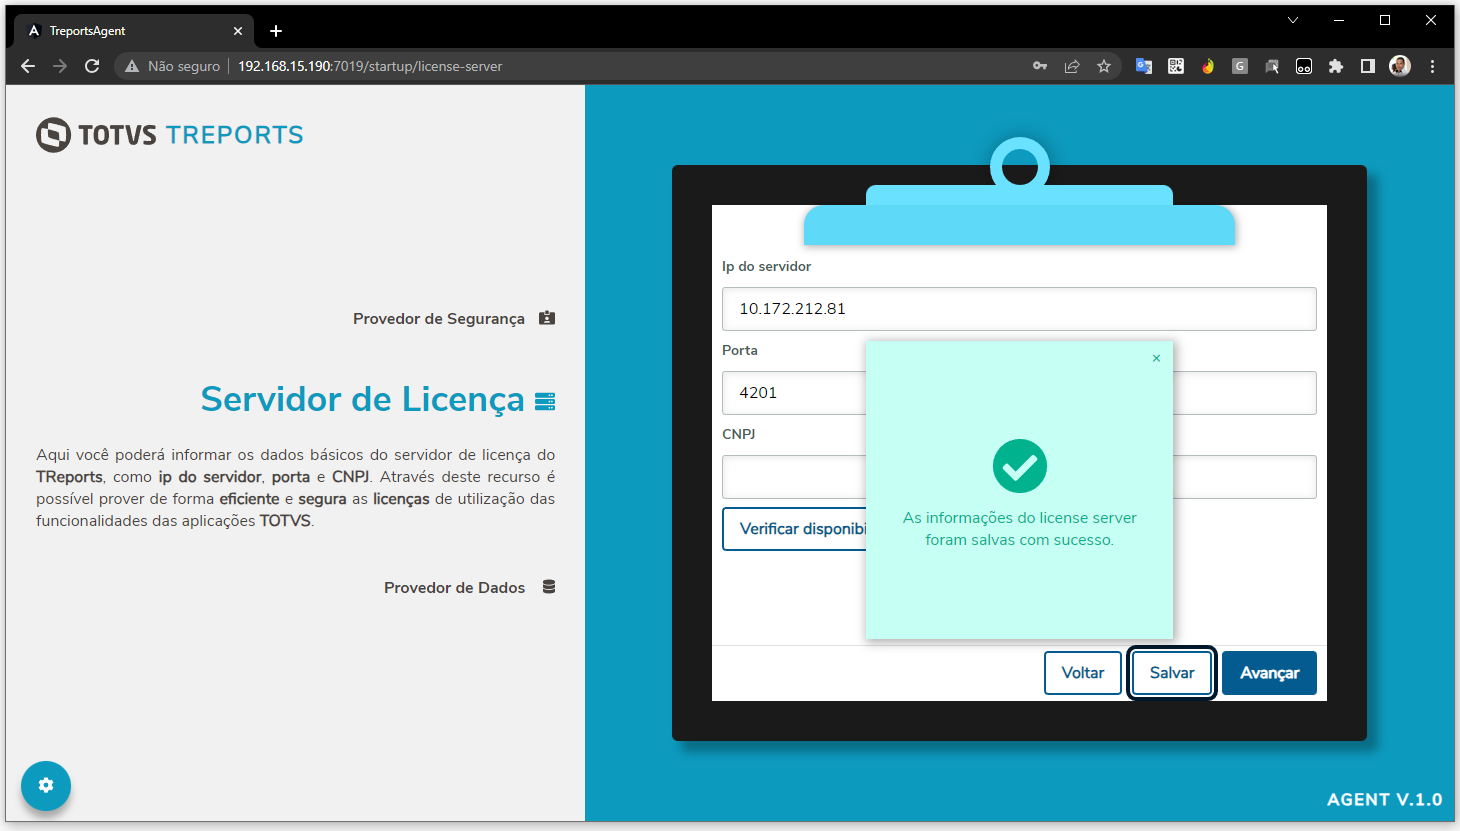Toggle the browser side panel
The width and height of the screenshot is (1460, 831).
pos(1368,66)
